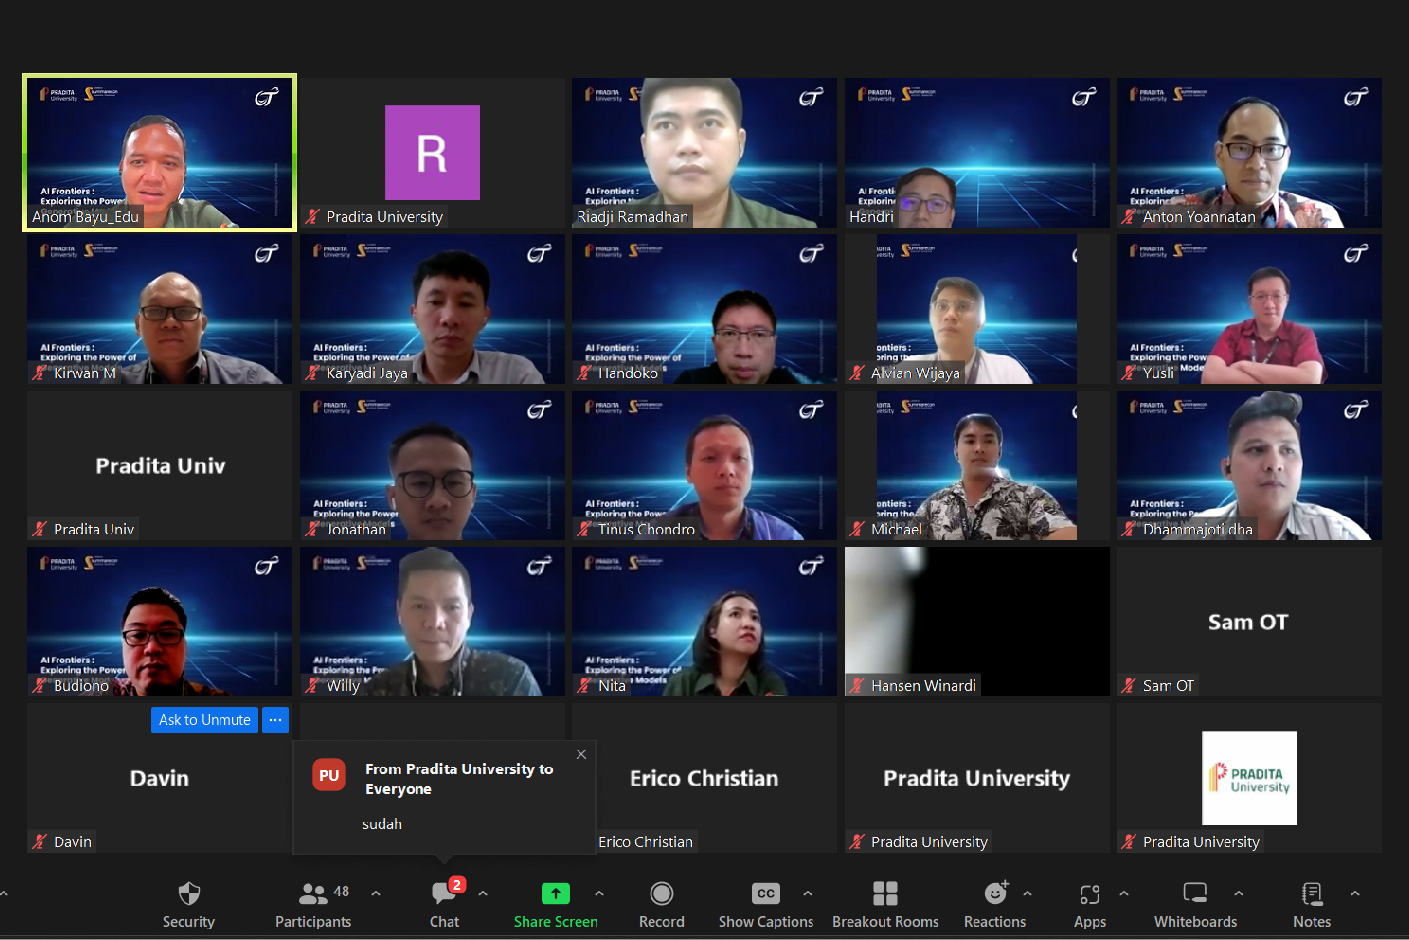Open the Participants panel icon
This screenshot has height=940, width=1409.
coord(313,894)
